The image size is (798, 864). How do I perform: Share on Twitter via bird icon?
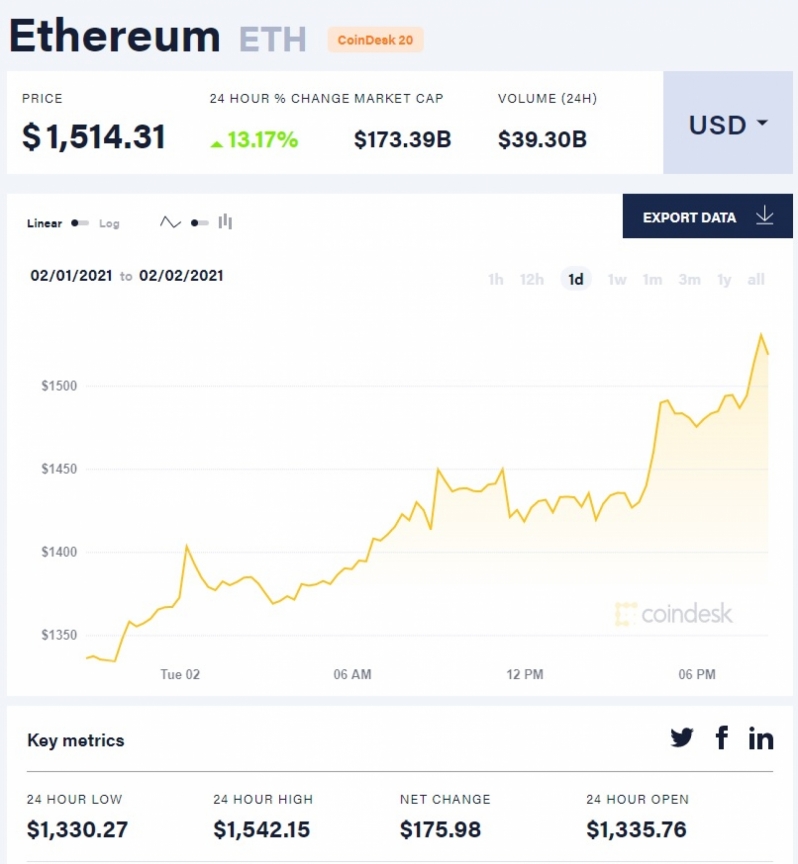point(682,737)
